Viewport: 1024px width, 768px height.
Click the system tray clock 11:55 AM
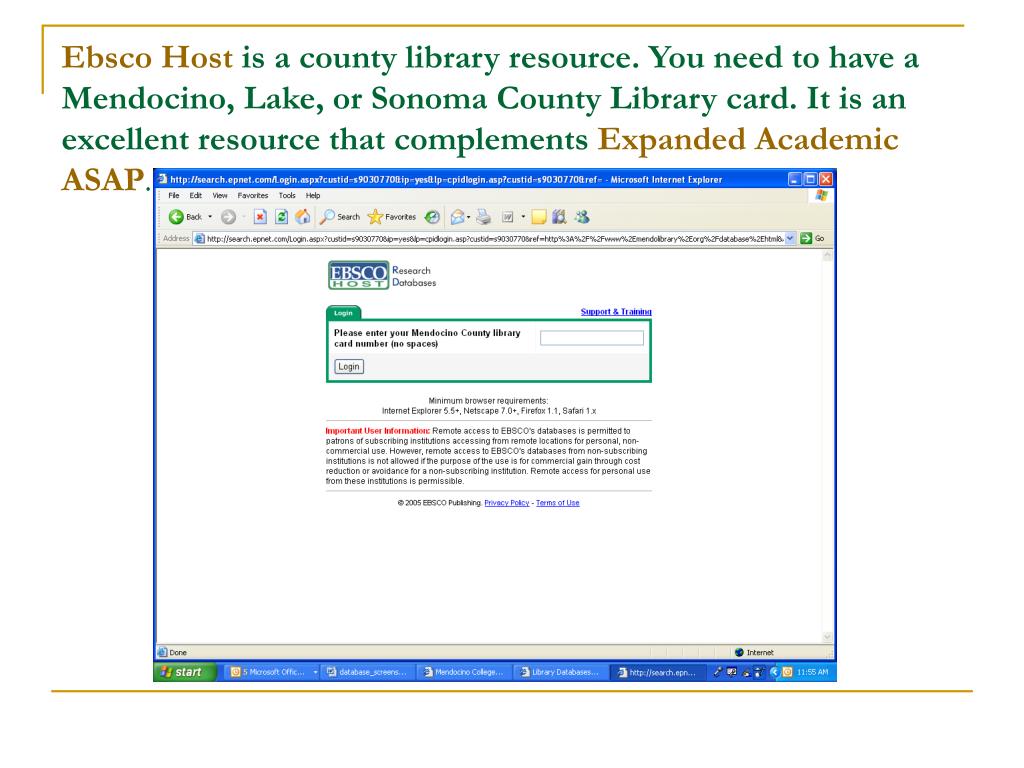[x=812, y=672]
